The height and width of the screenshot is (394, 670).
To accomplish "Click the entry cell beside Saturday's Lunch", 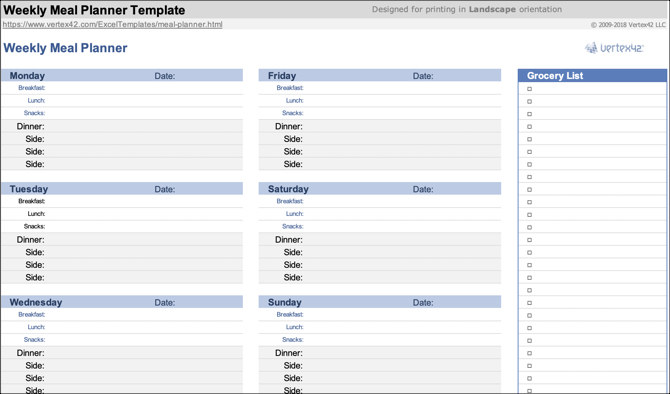I will coord(403,214).
